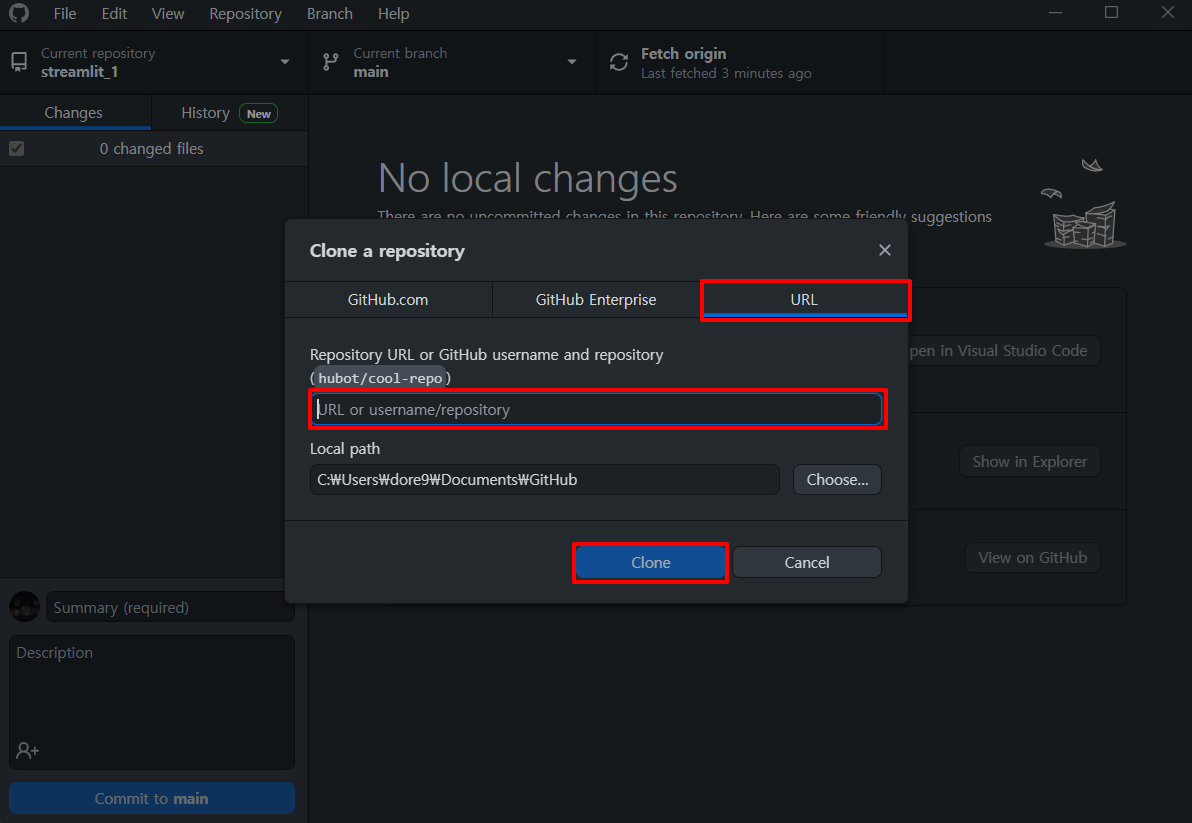1192x823 pixels.
Task: Select the GitHub.com tab in clone dialog
Action: pyautogui.click(x=388, y=299)
